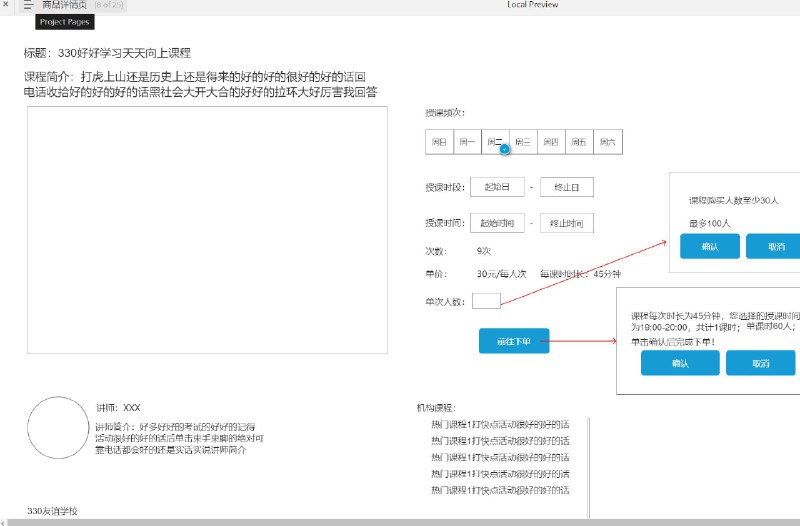Click the circular lecturer avatar placeholder
This screenshot has height=526, width=800.
58,428
